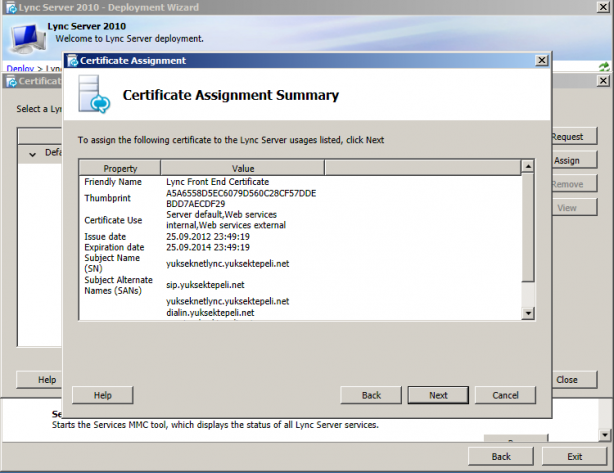The image size is (614, 473).
Task: Click Deploy breadcrumb link in Deployment Wizard
Action: pyautogui.click(x=20, y=69)
